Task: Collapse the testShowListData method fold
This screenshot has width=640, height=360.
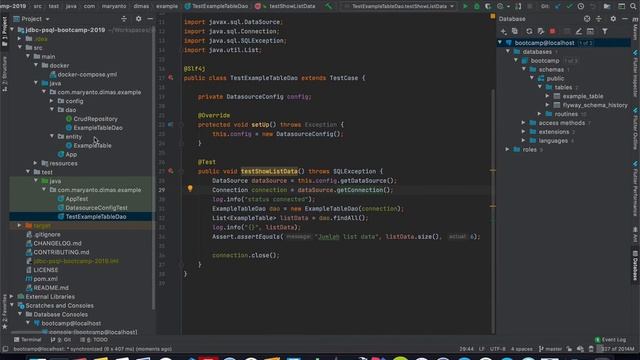Action: (181, 171)
